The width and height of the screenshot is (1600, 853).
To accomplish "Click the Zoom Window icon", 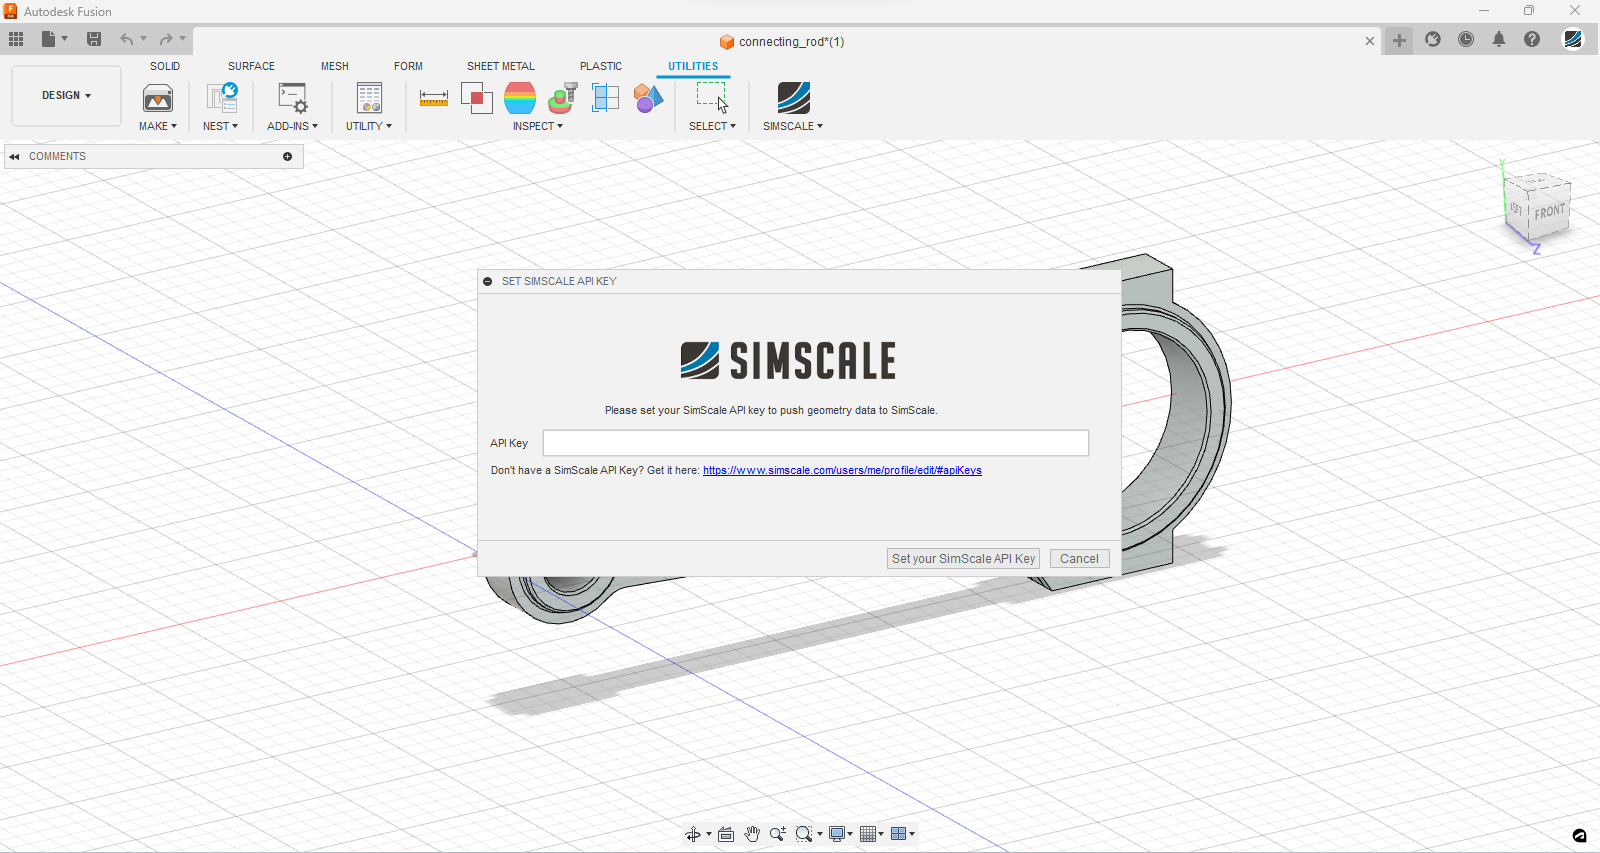I will click(804, 834).
